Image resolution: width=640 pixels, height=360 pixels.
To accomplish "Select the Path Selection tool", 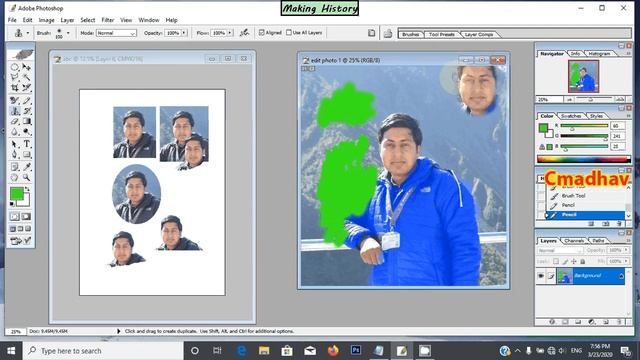I will coord(15,144).
